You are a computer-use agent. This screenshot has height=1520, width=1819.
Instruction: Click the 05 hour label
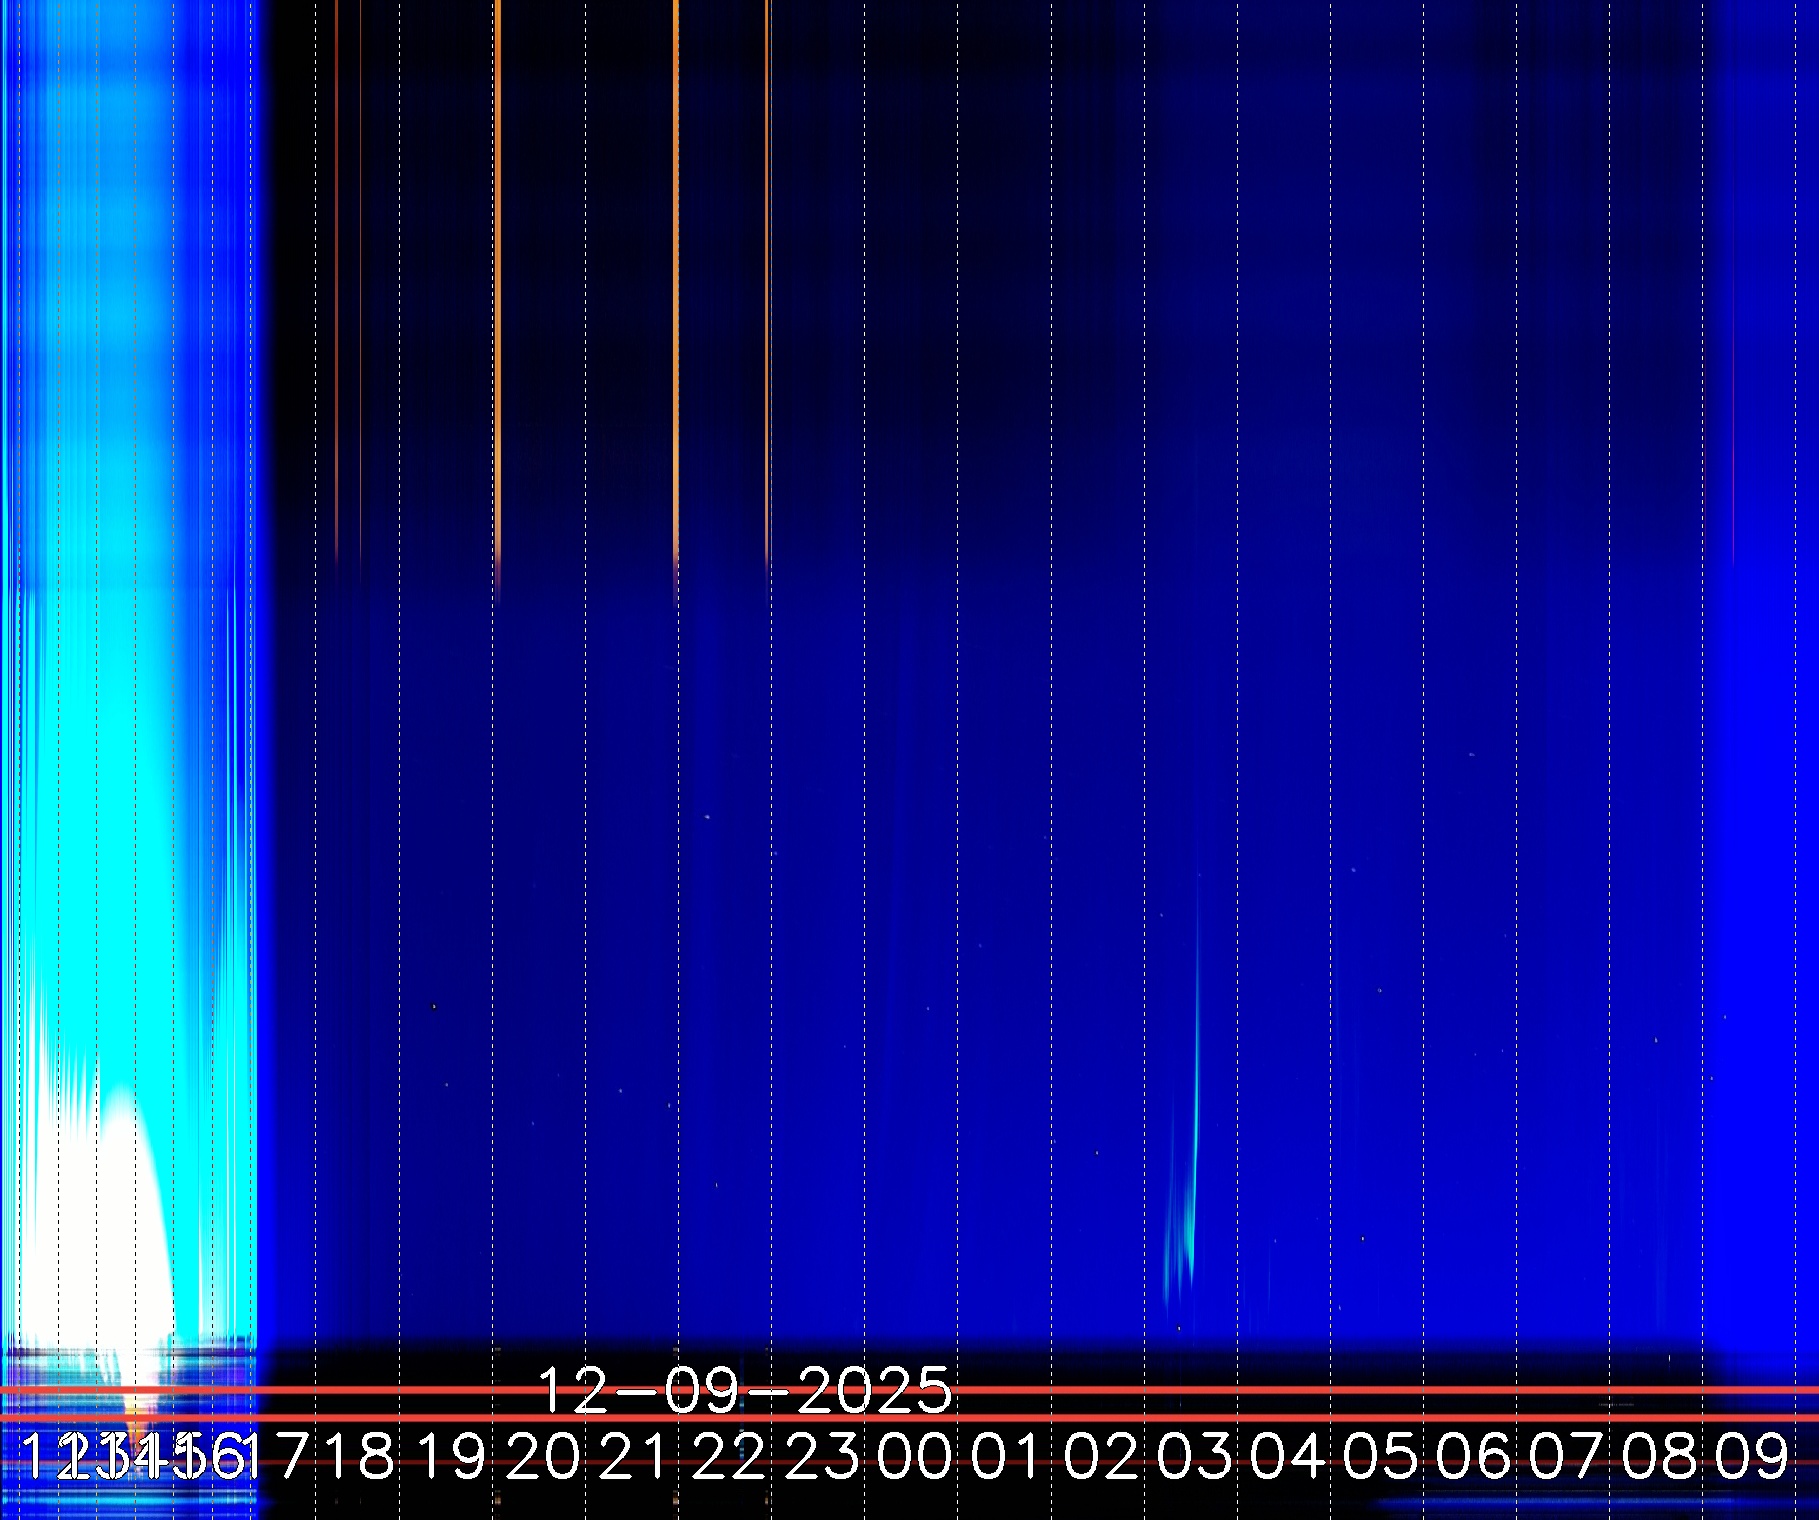click(x=1380, y=1456)
